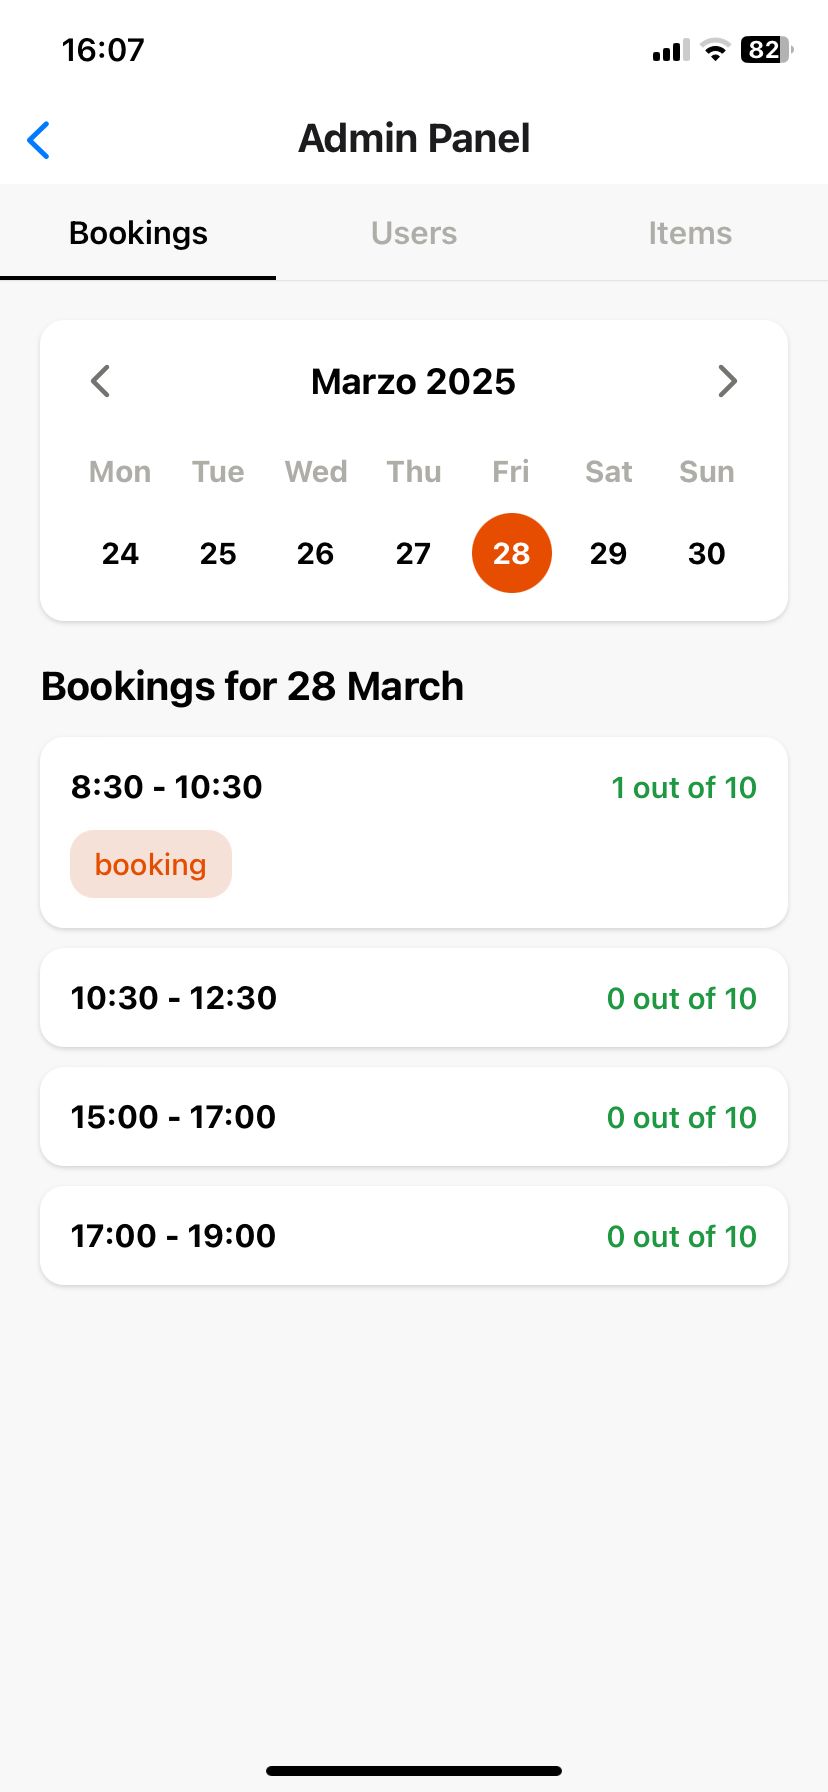Open the orange booking tag
Screen dimensions: 828x1792
151,864
